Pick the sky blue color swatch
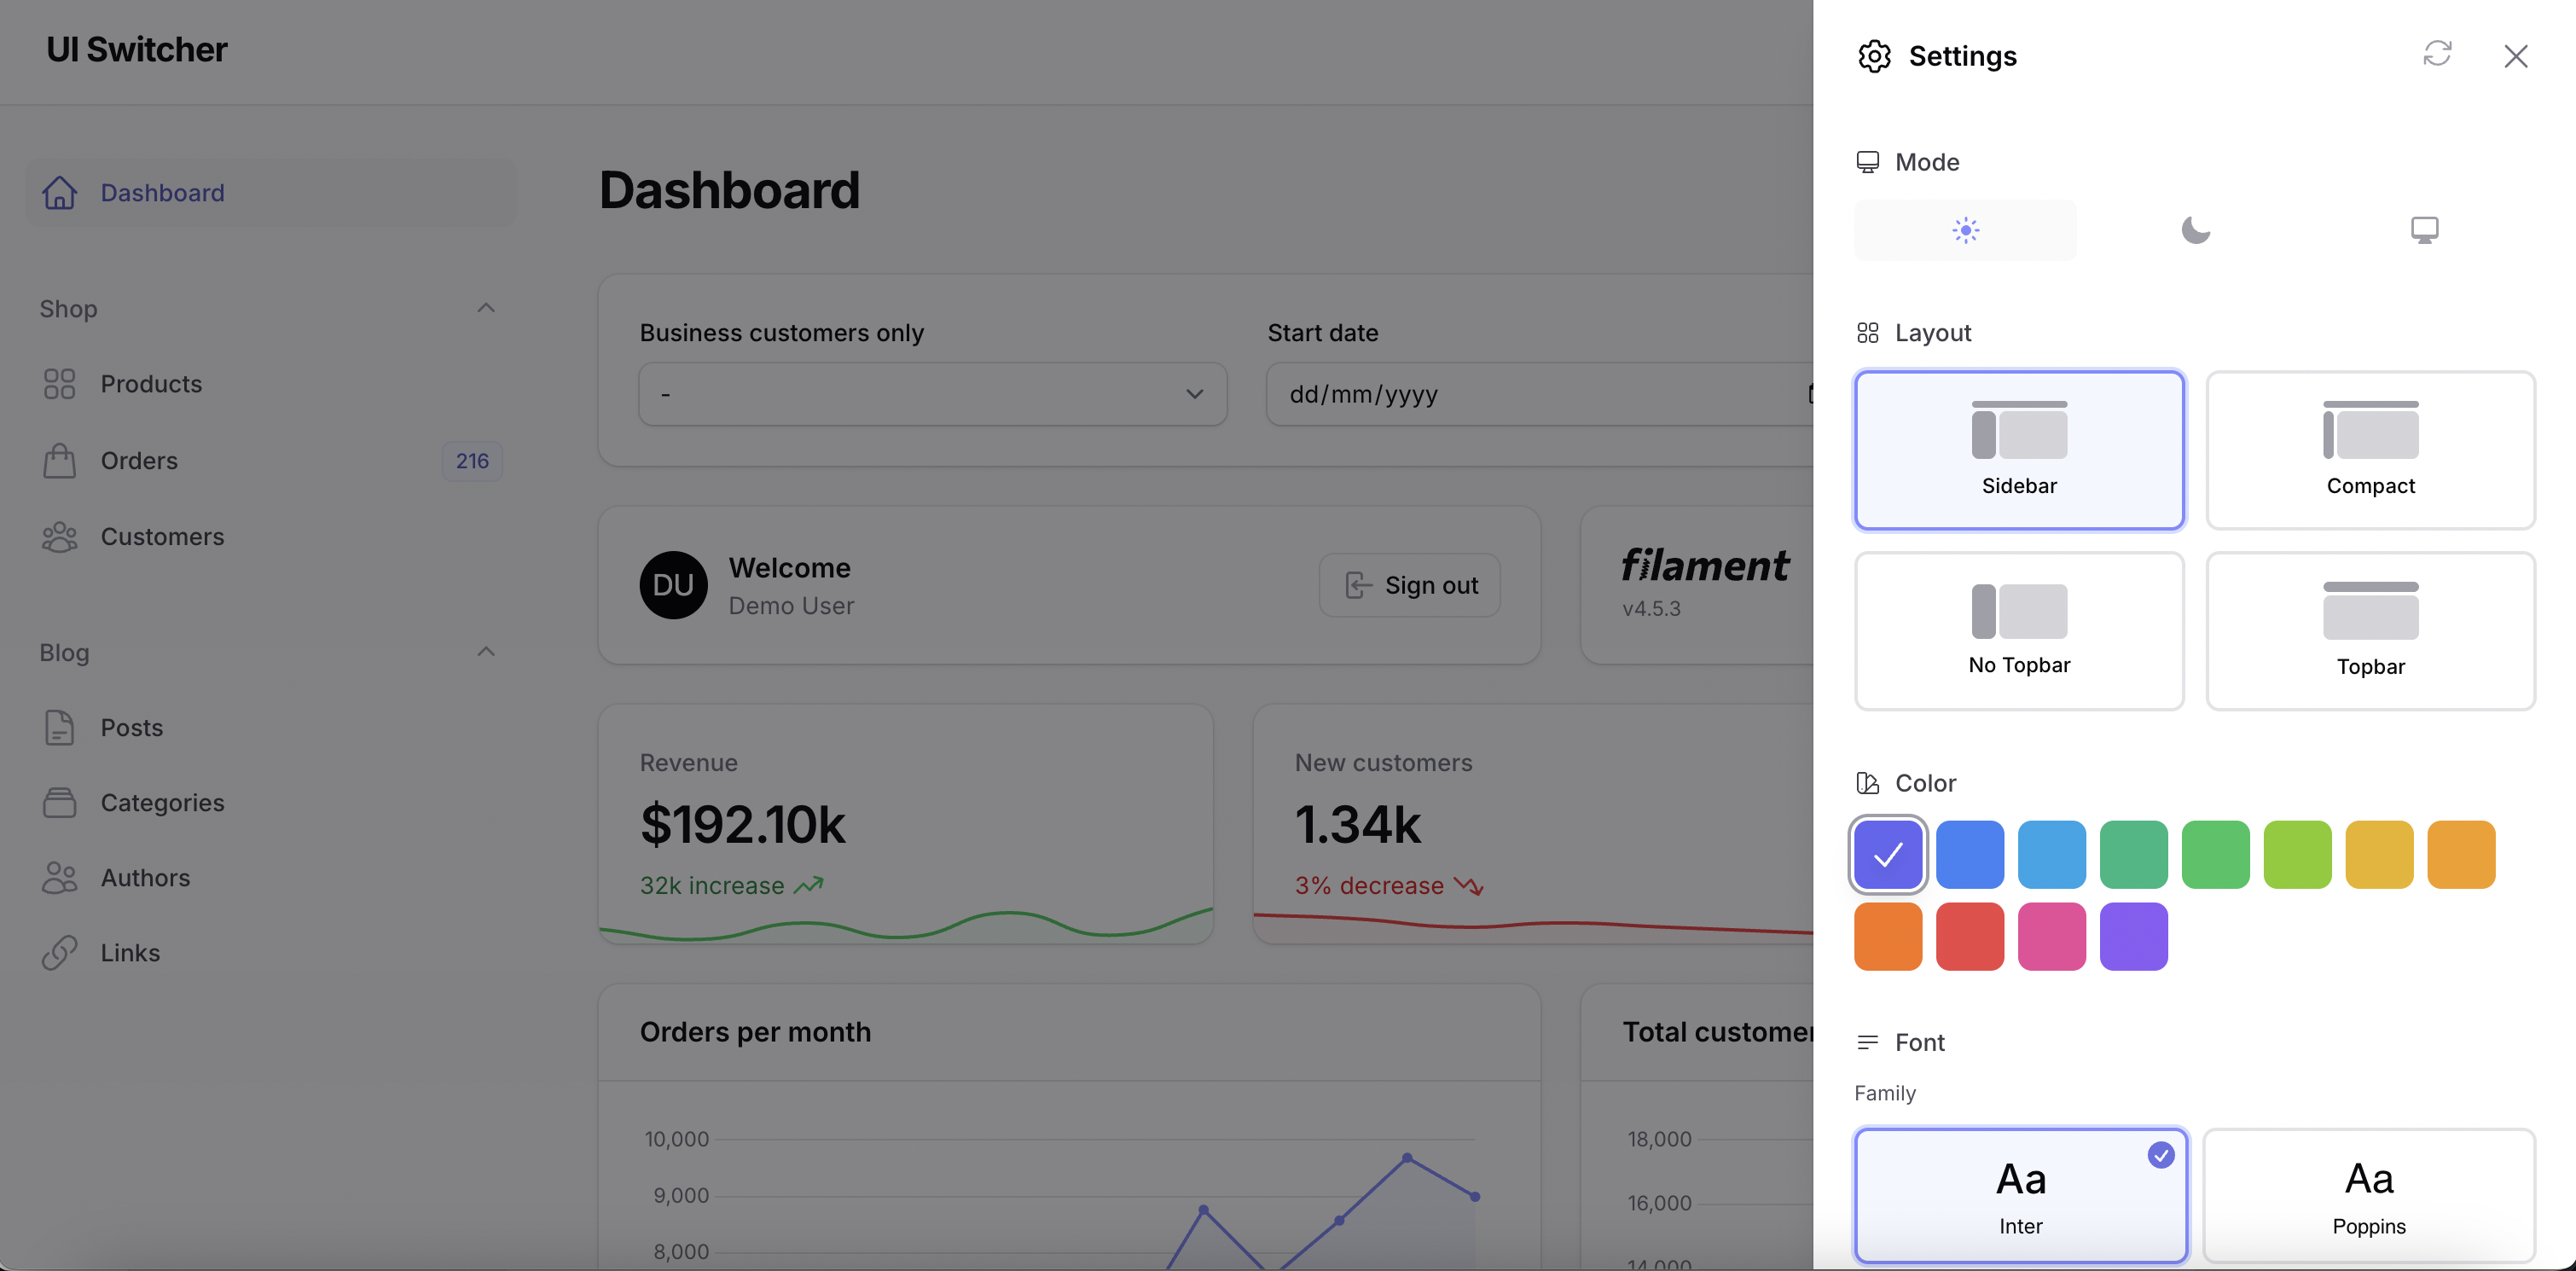2576x1271 pixels. tap(2052, 854)
